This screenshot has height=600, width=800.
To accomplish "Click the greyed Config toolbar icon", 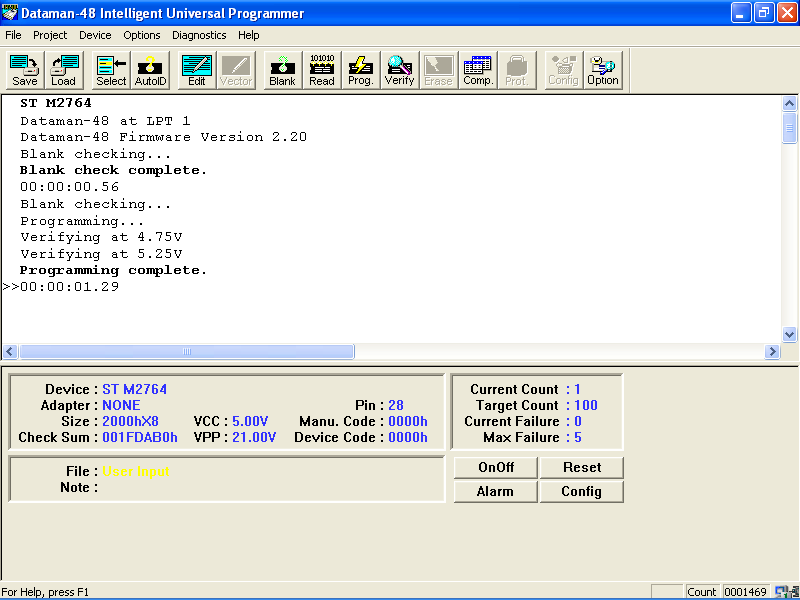I will [564, 70].
